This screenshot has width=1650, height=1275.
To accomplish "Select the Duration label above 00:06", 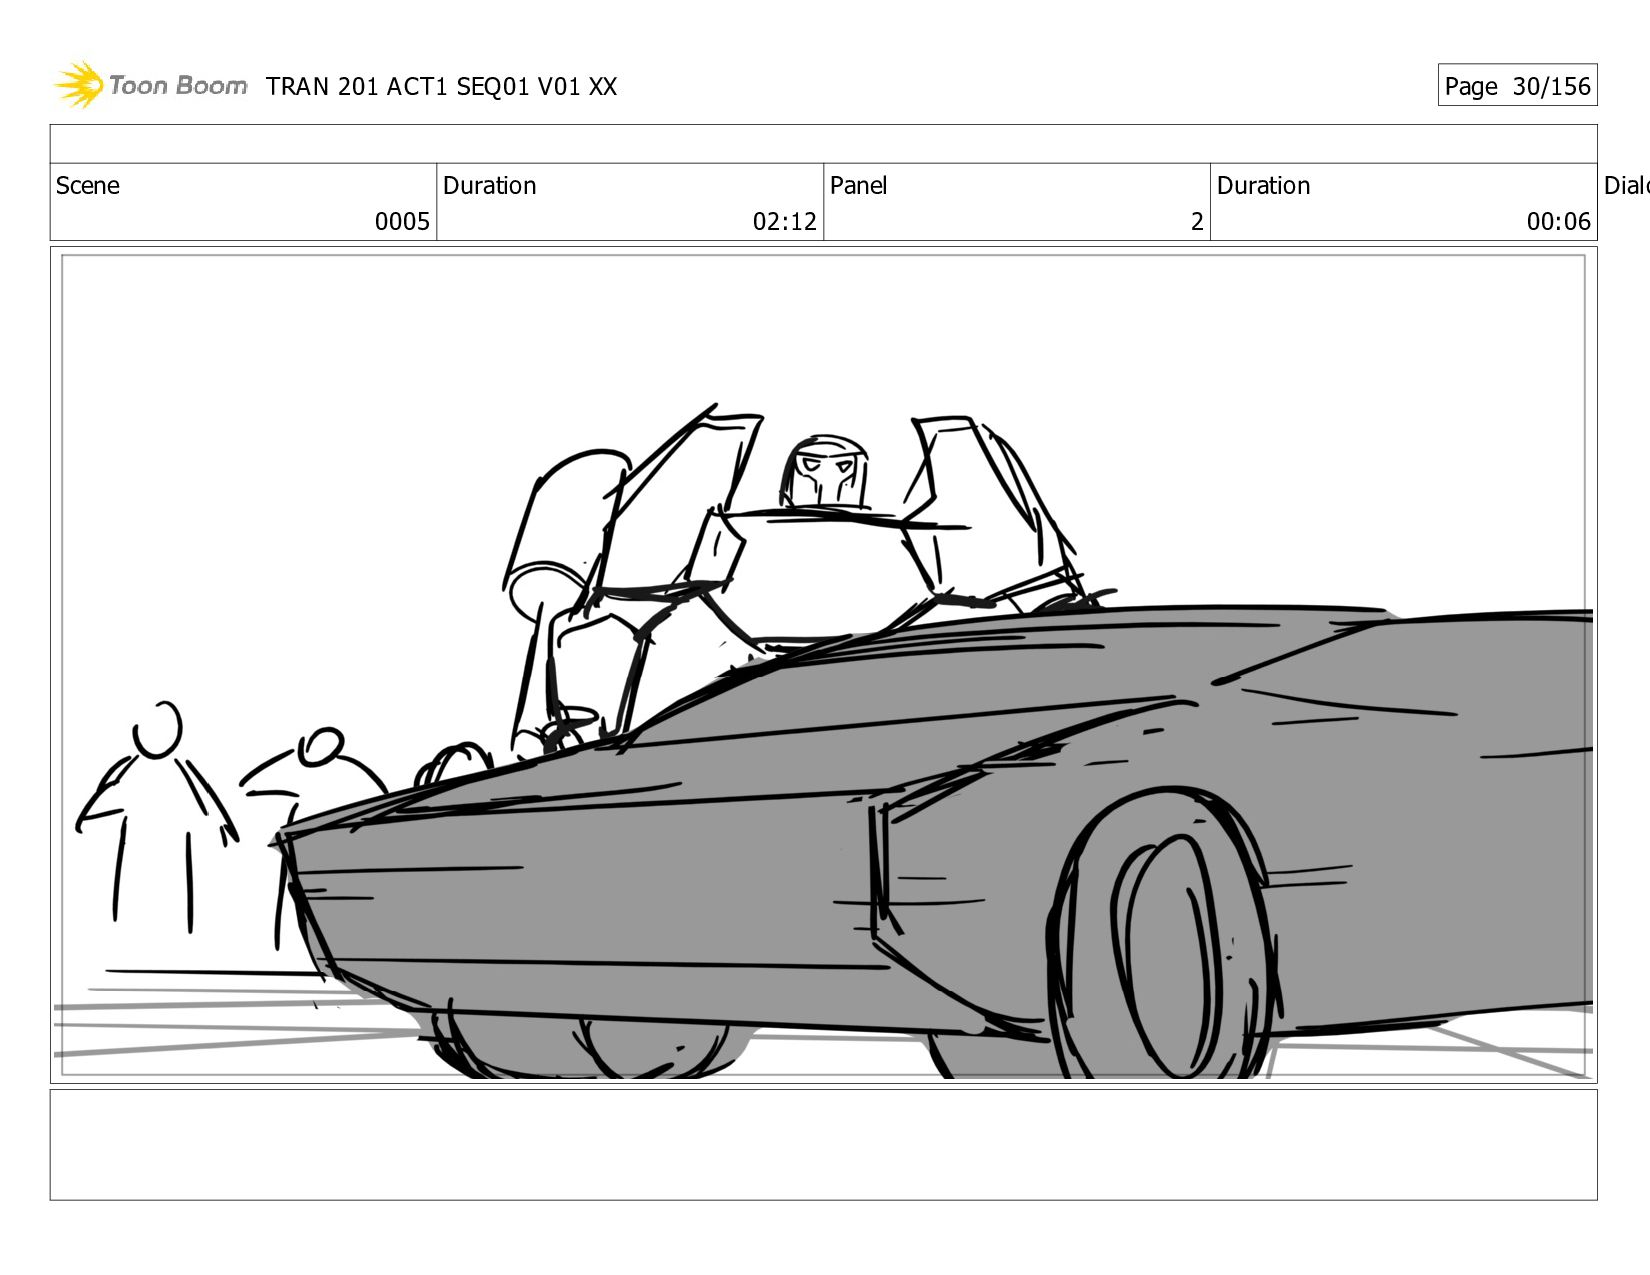I will click(1264, 186).
